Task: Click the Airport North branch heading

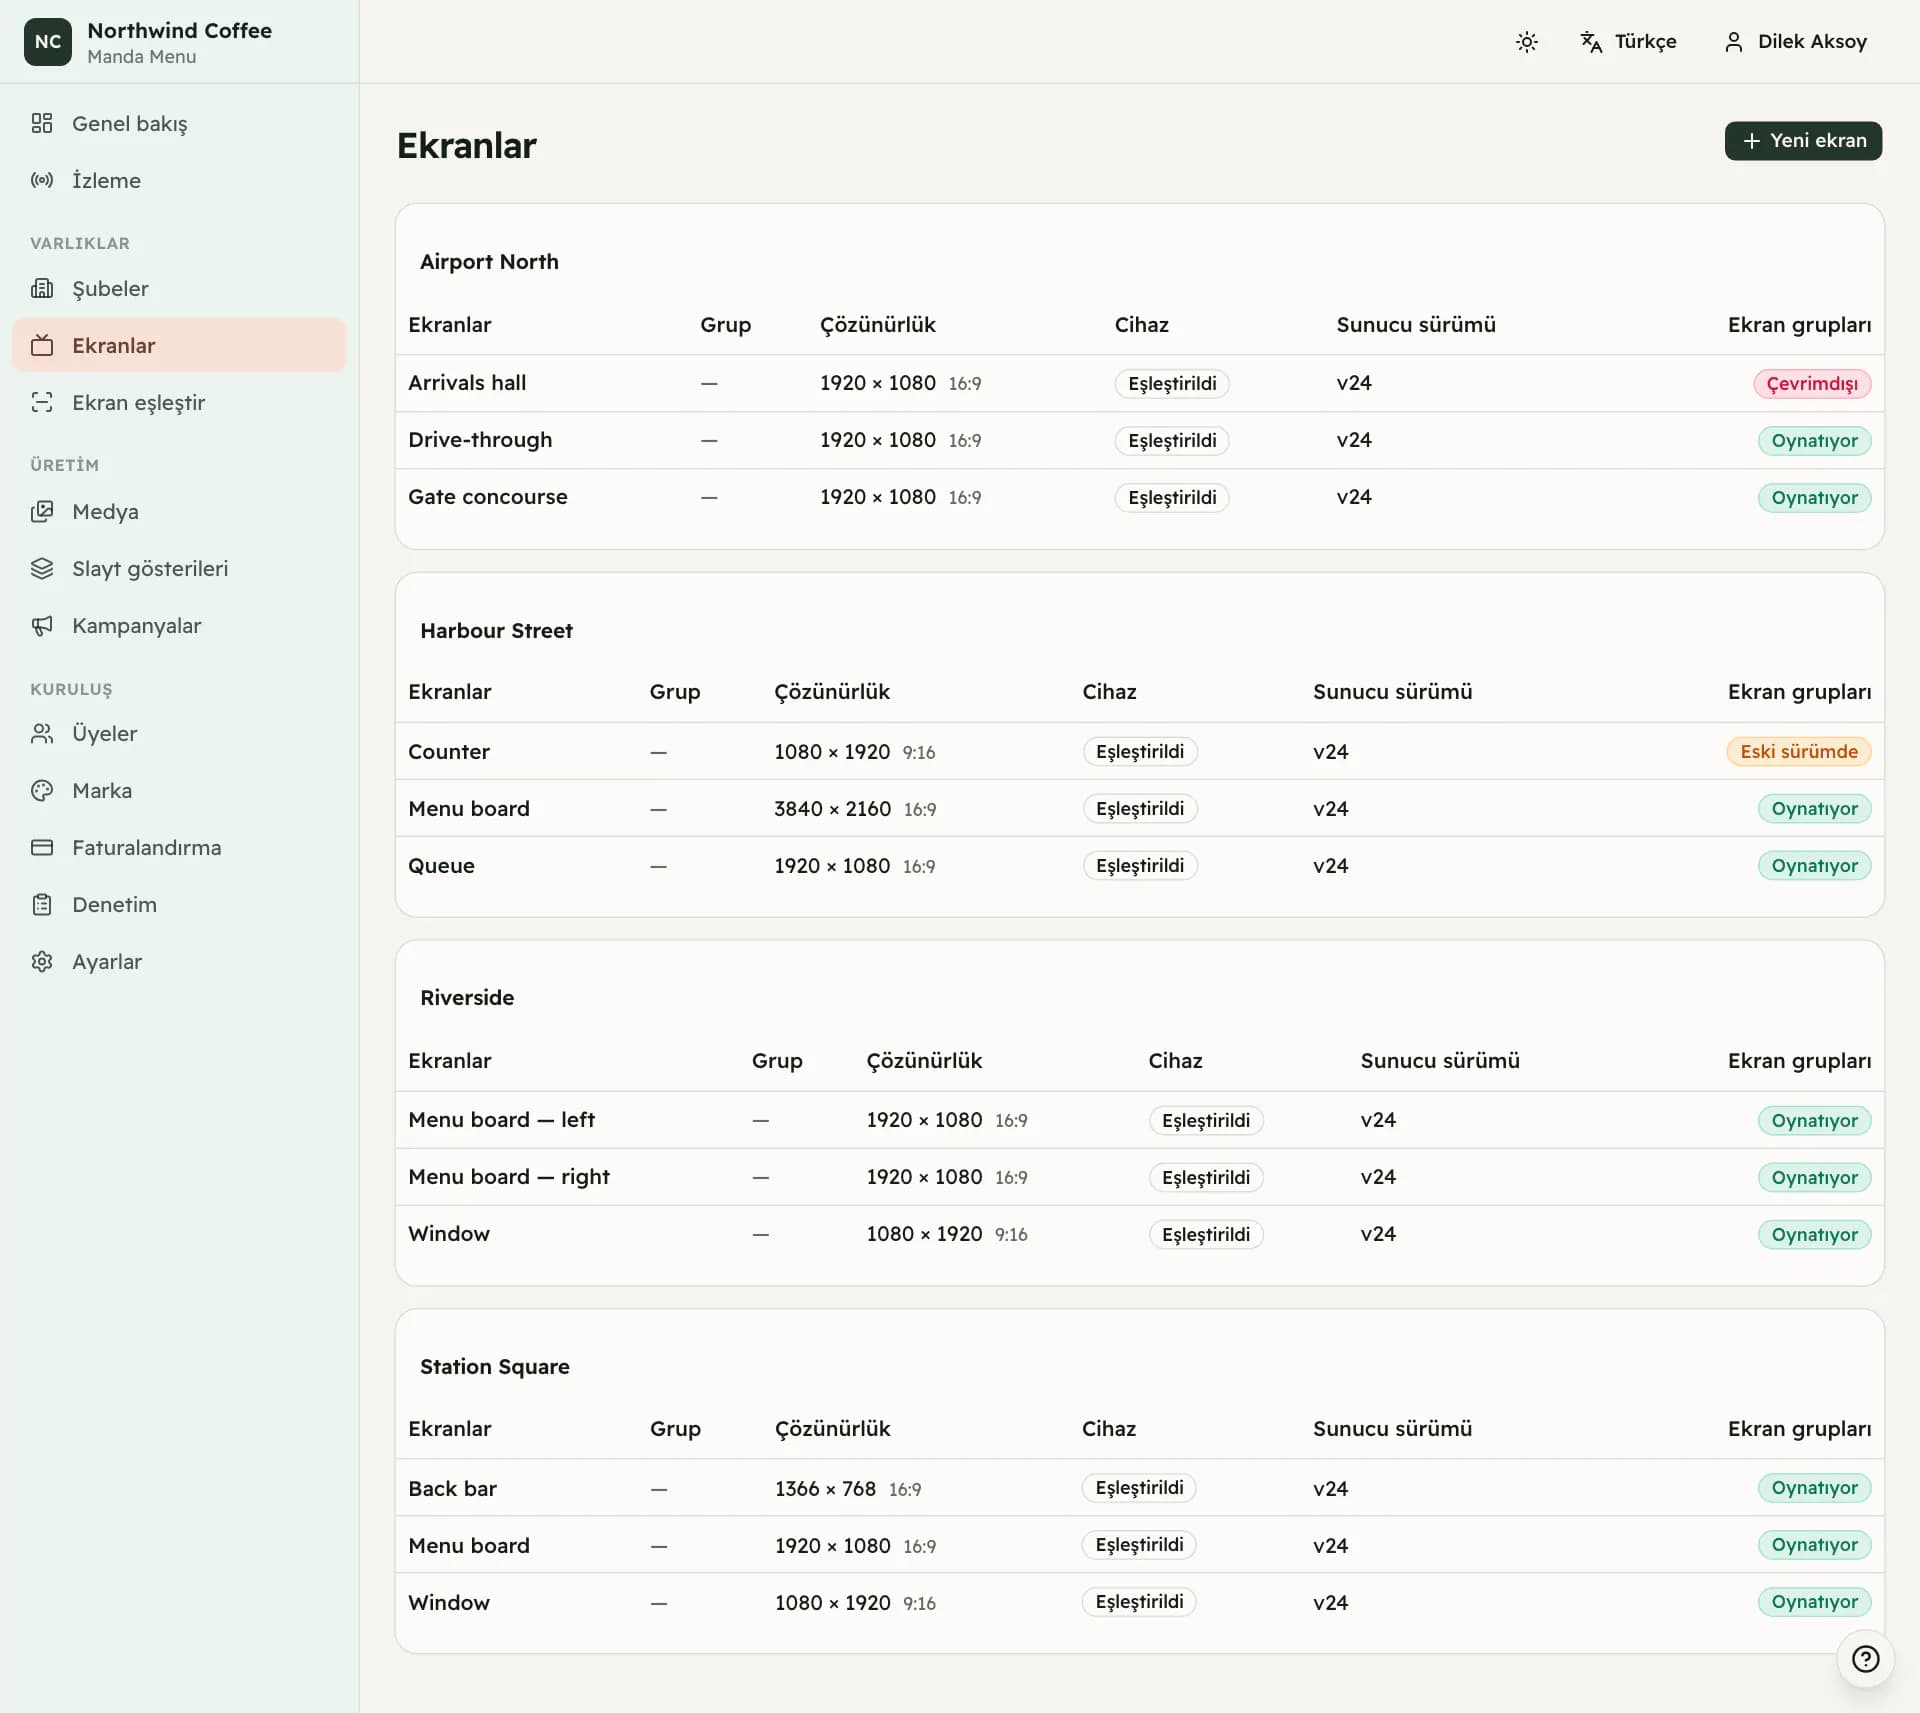Action: (489, 261)
